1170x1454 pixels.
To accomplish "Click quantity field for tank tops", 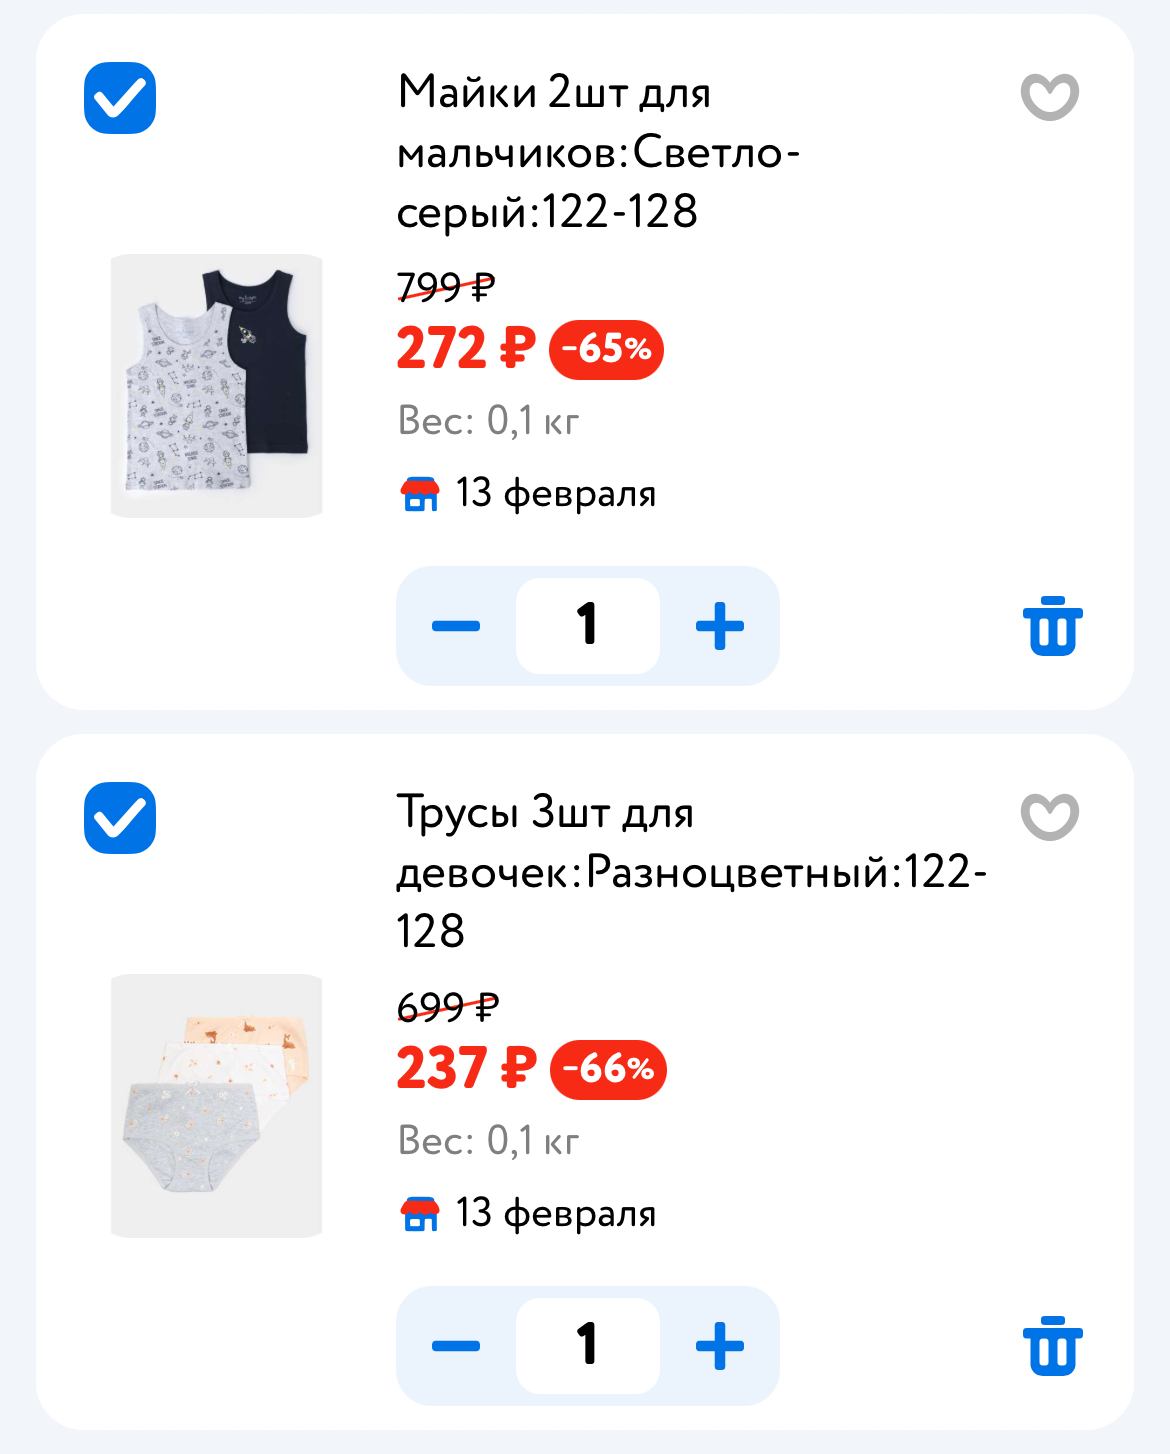I will [x=588, y=626].
